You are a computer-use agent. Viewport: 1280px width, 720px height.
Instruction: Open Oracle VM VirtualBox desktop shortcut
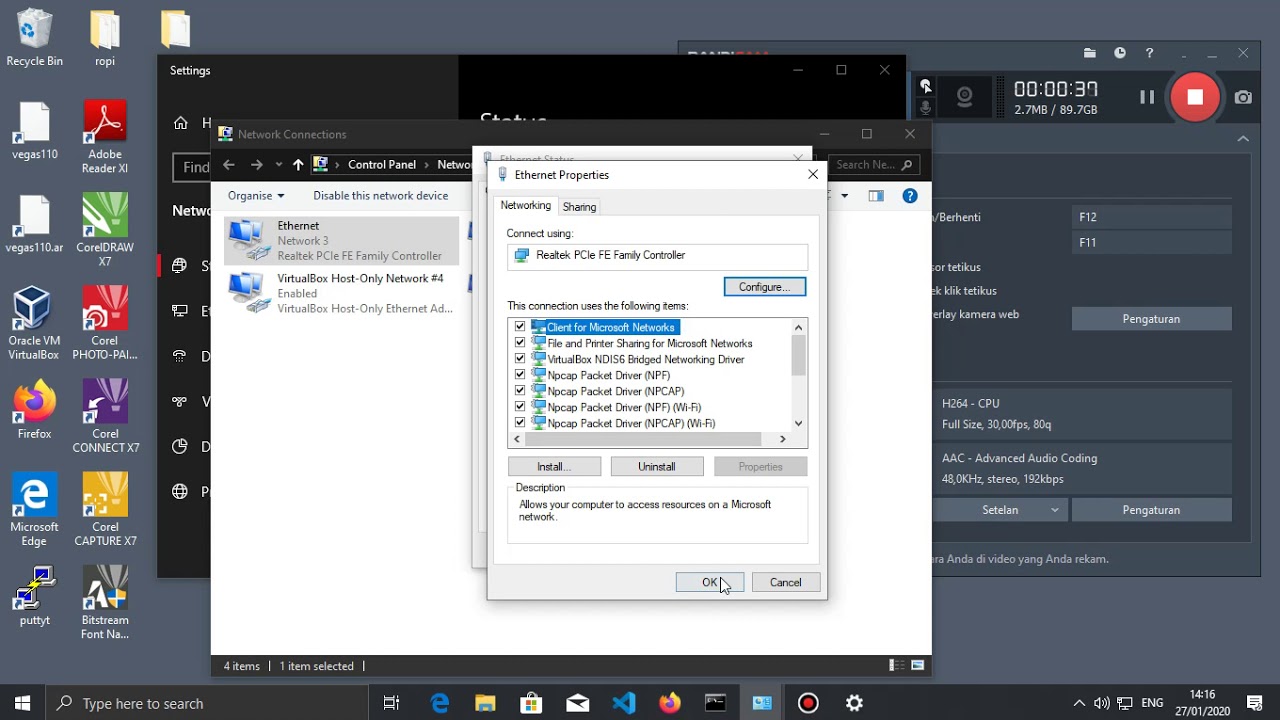(34, 323)
